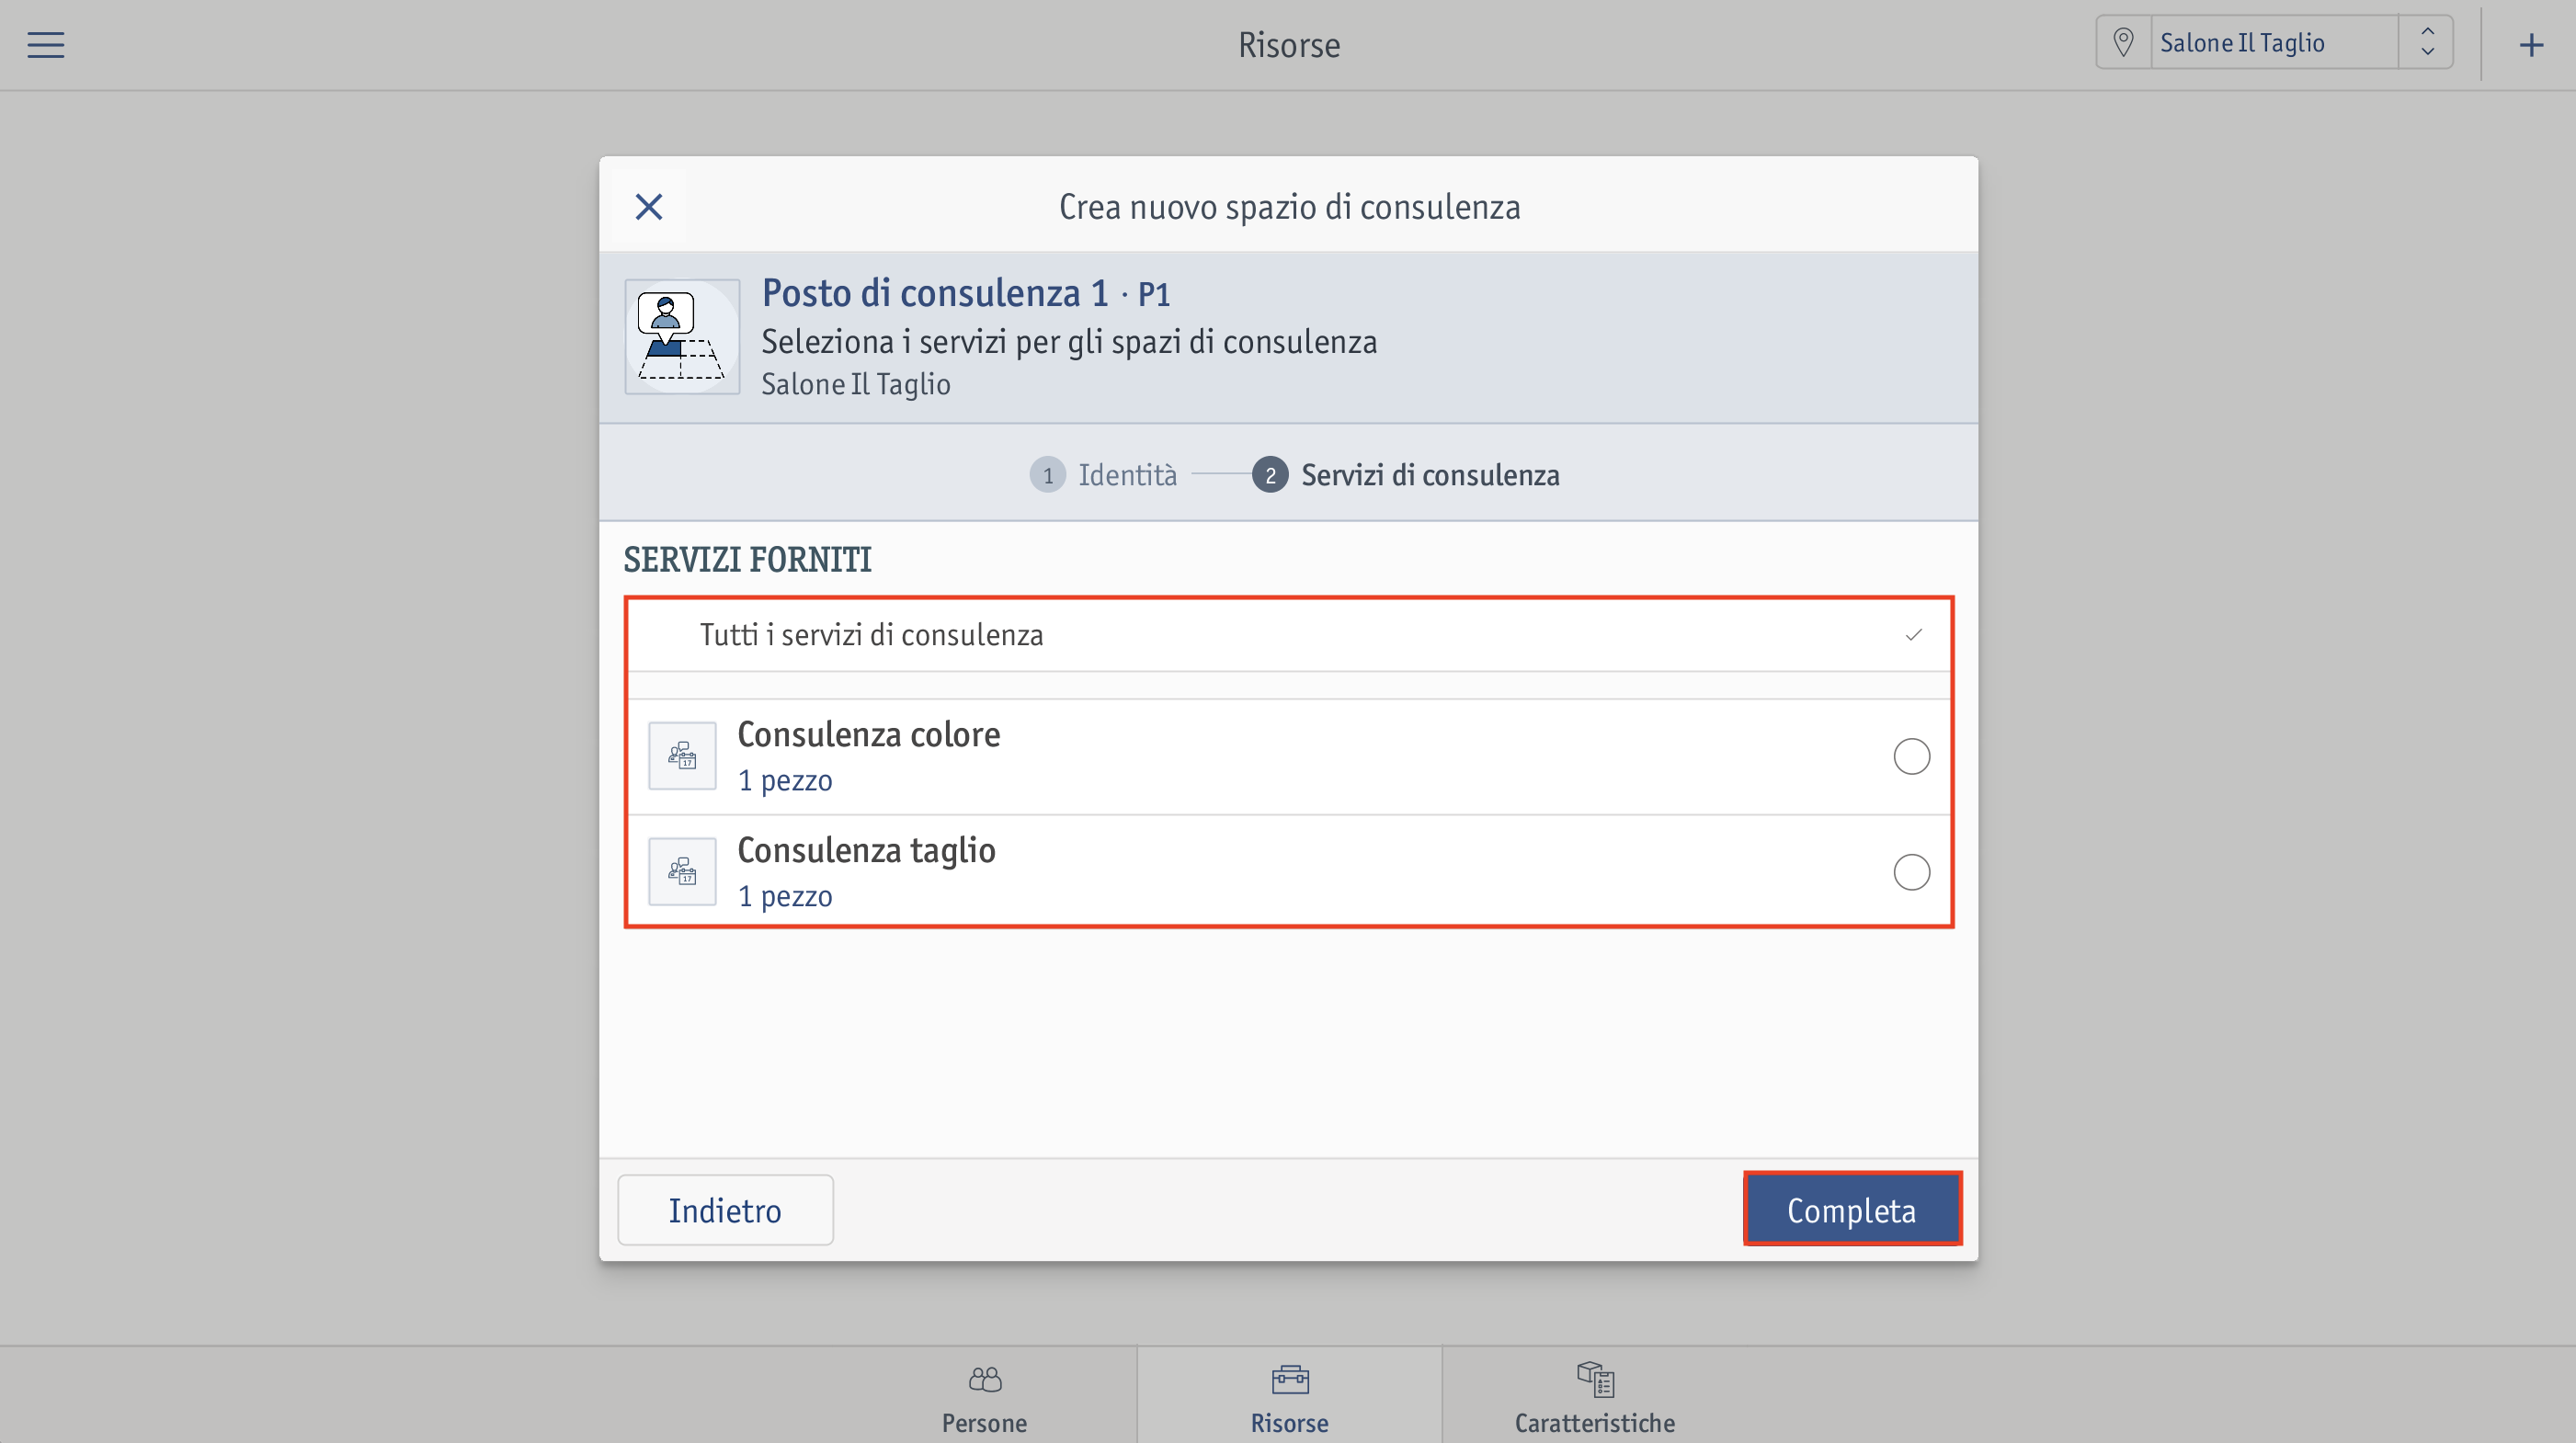Click the Indietro button

[x=725, y=1210]
